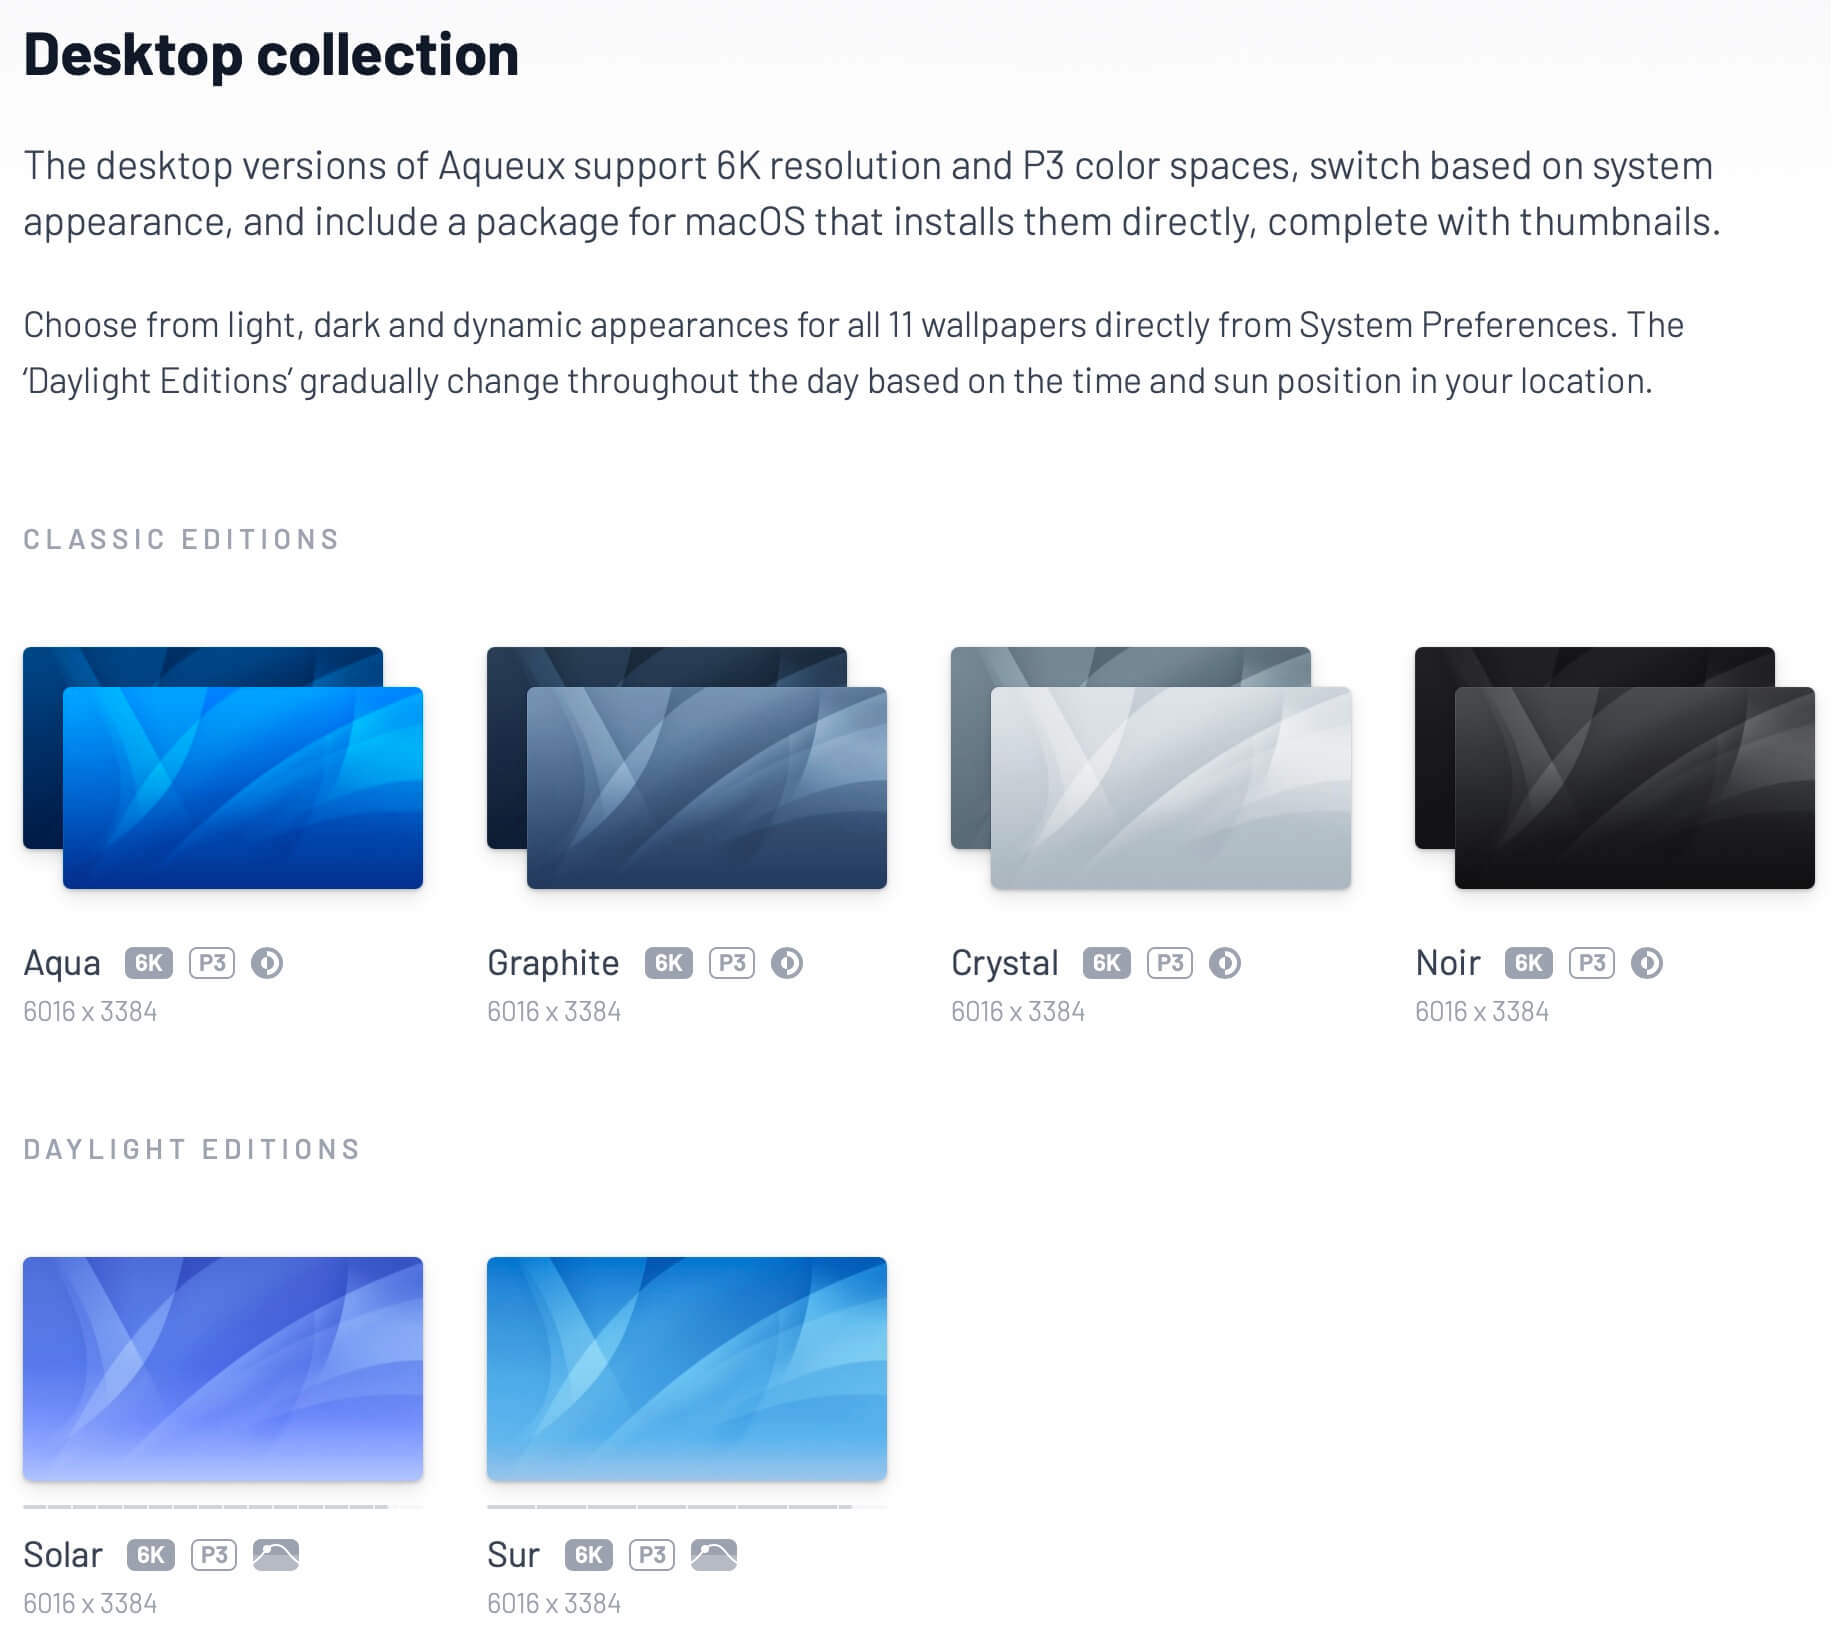Viewport: 1831px width, 1644px height.
Task: Click the P3 badge next to Crystal
Action: [1170, 963]
